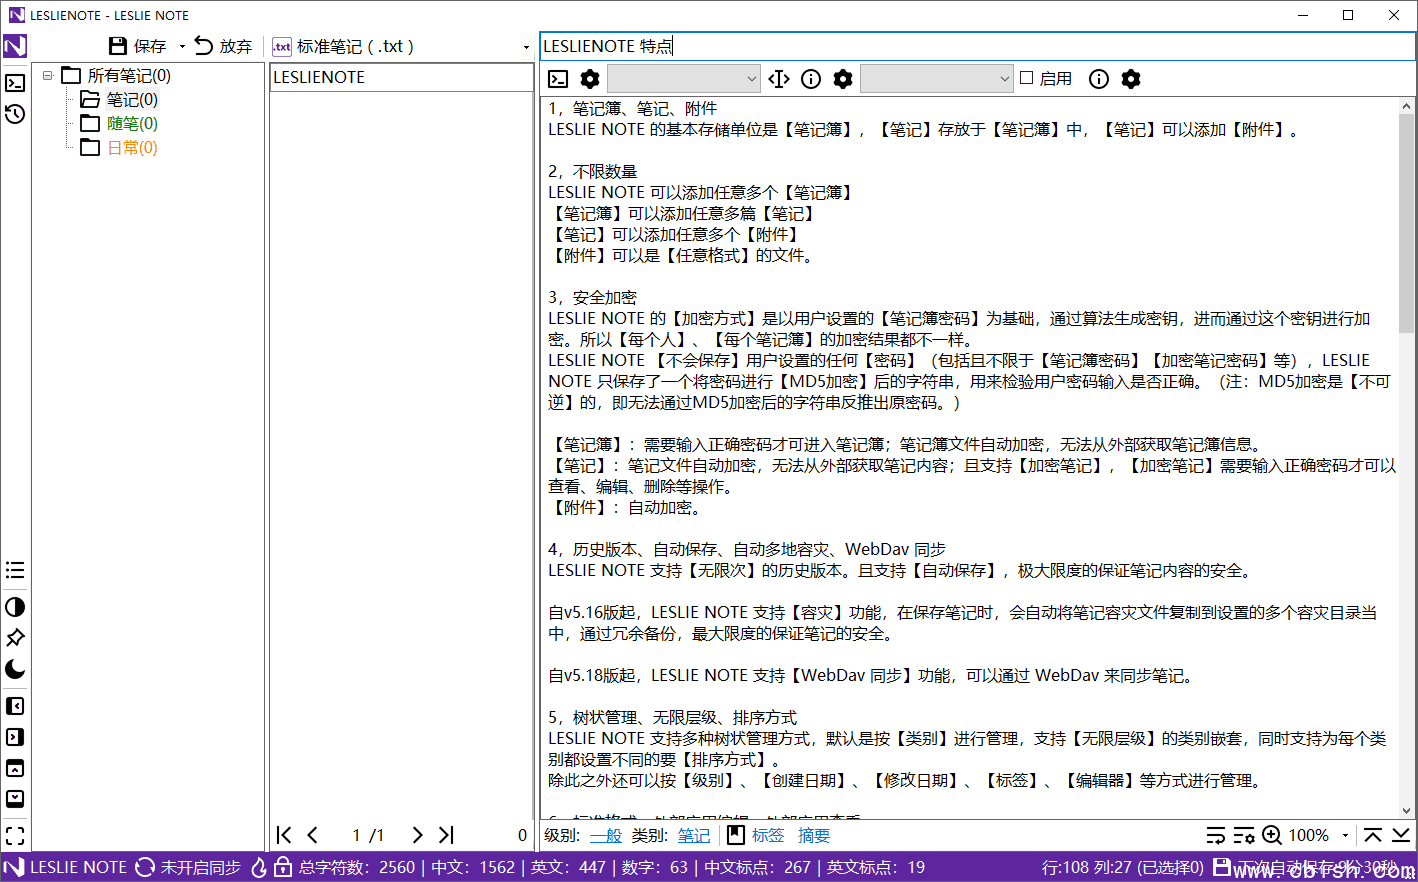Viewport: 1418px width, 882px height.
Task: Open the terminal/command icon in left sidebar
Action: point(14,83)
